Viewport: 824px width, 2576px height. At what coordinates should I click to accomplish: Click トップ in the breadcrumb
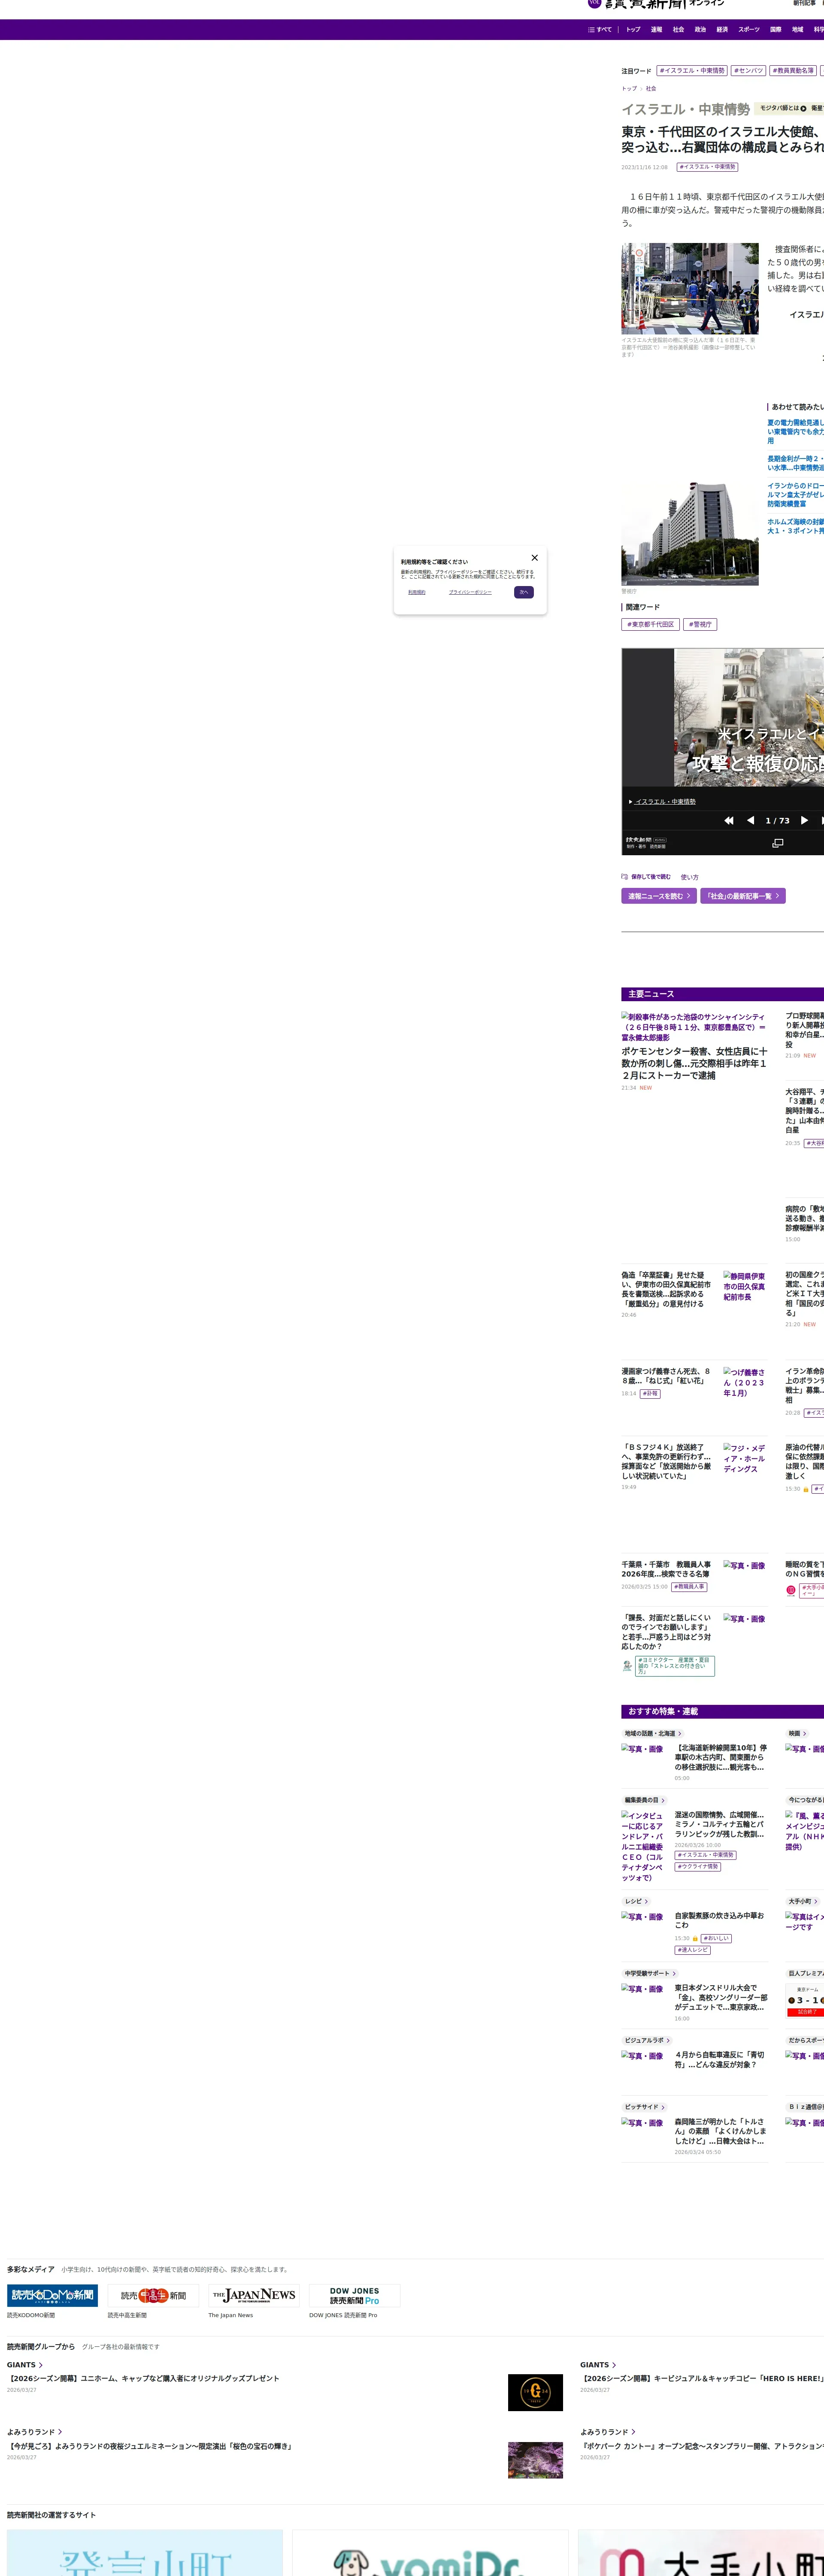[x=629, y=89]
